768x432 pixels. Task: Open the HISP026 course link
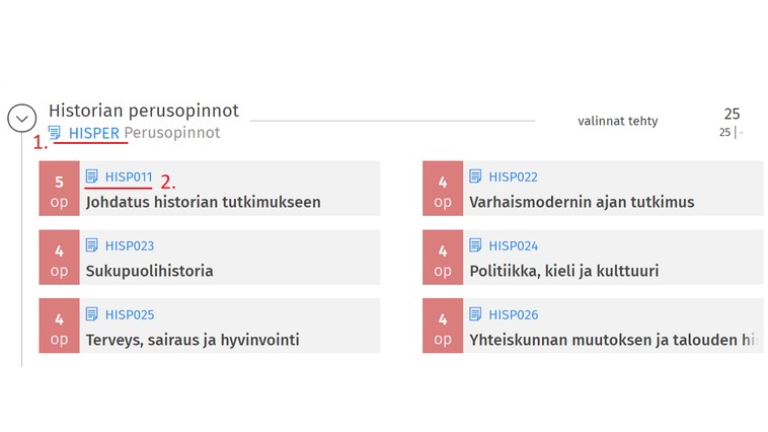[513, 315]
